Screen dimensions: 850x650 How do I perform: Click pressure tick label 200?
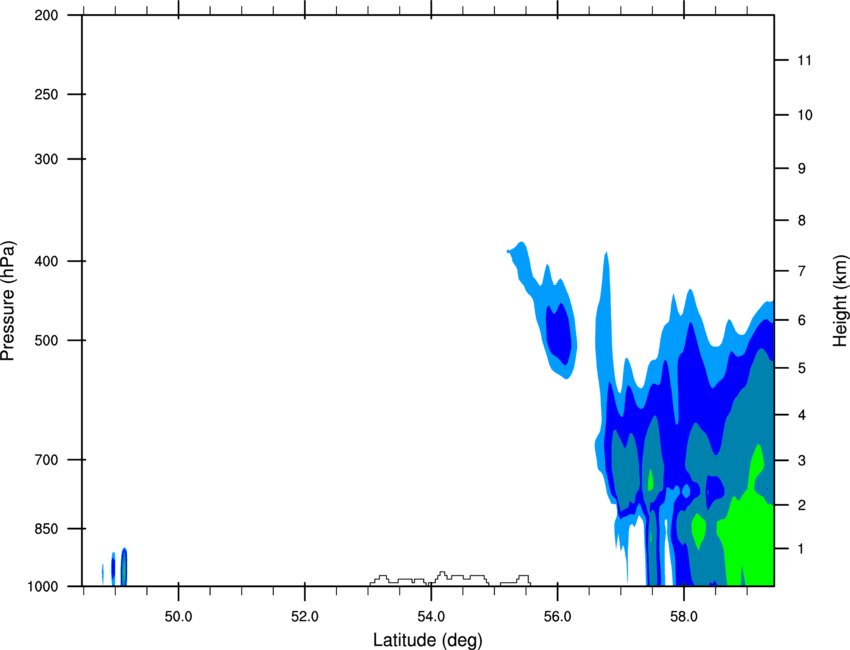click(46, 15)
